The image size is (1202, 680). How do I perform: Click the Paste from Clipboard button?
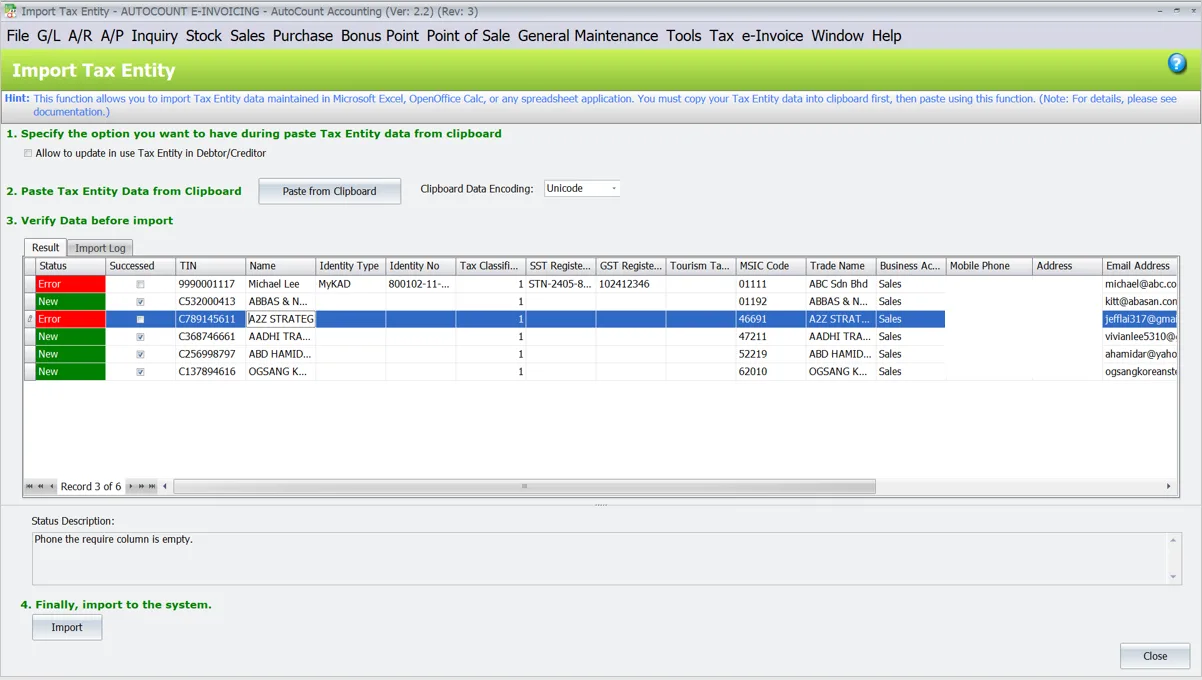click(329, 191)
